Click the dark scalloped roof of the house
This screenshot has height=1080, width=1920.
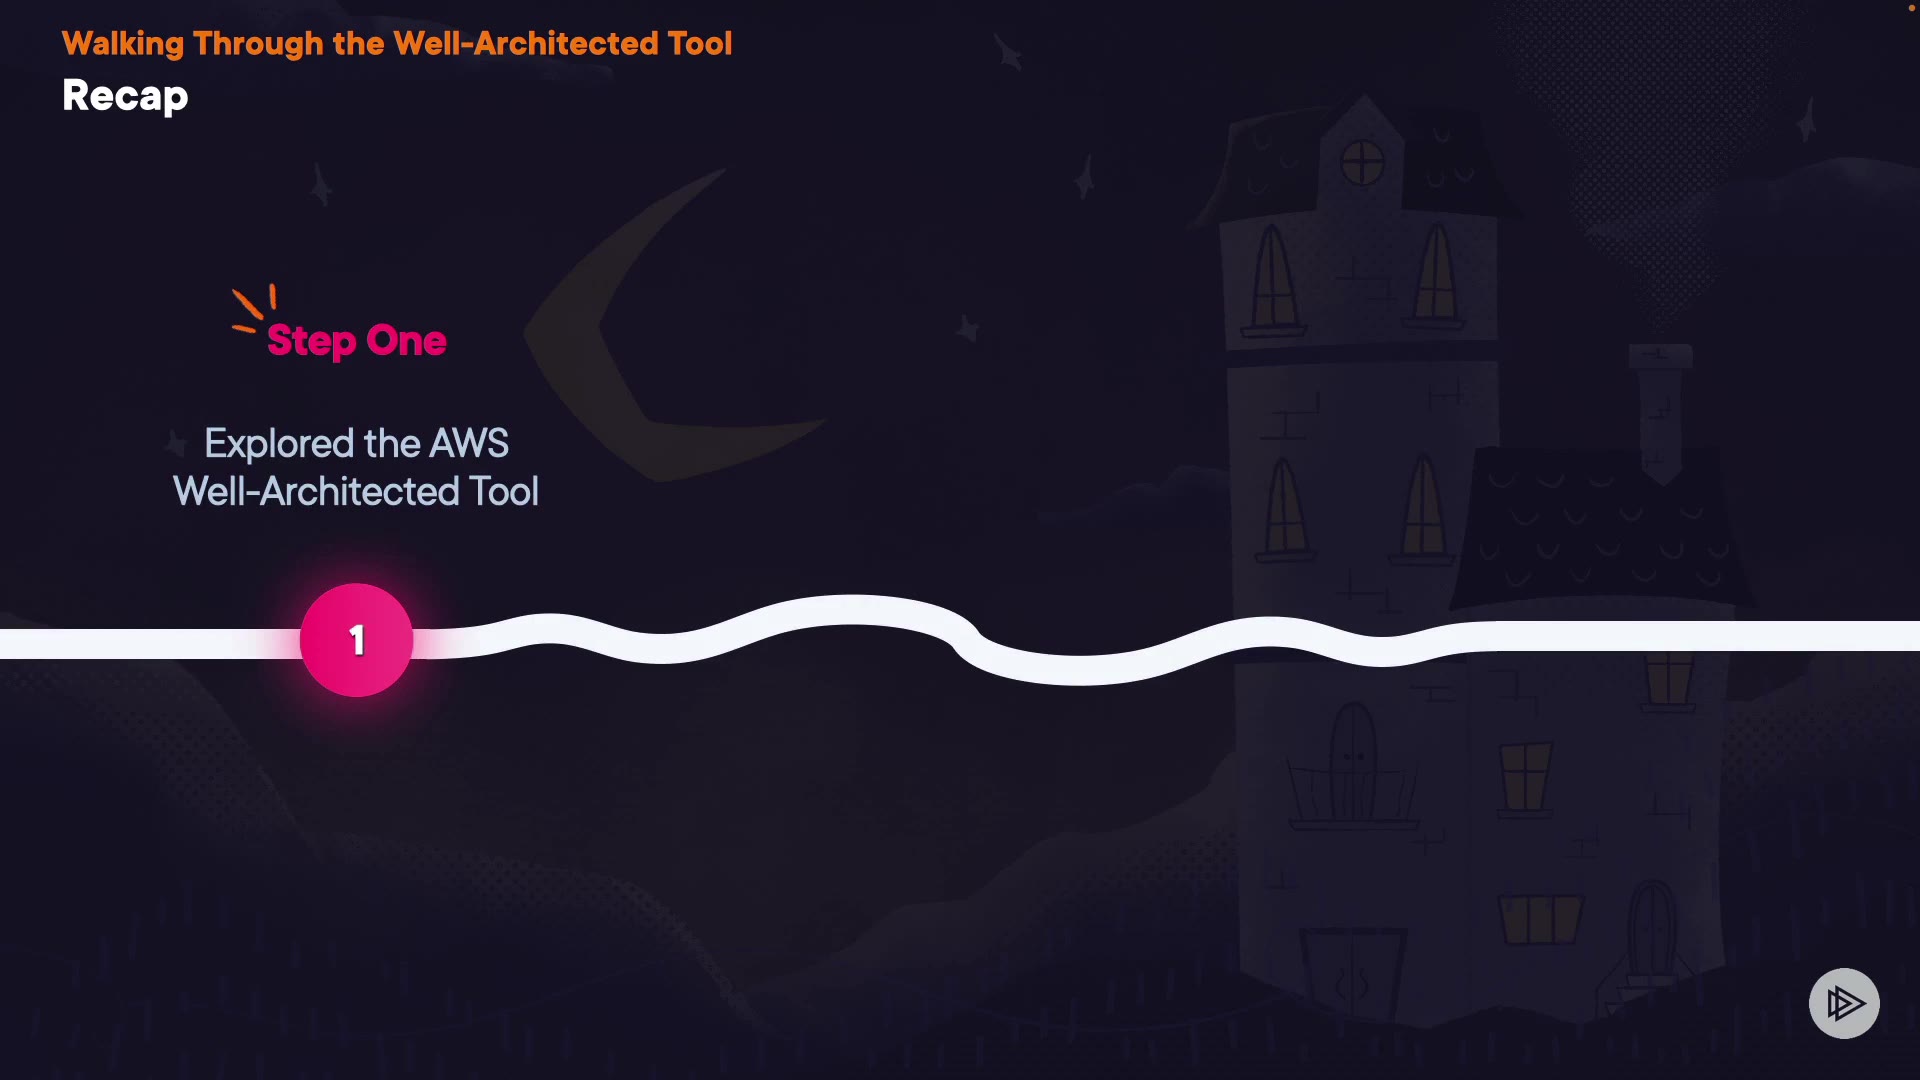pos(1600,530)
